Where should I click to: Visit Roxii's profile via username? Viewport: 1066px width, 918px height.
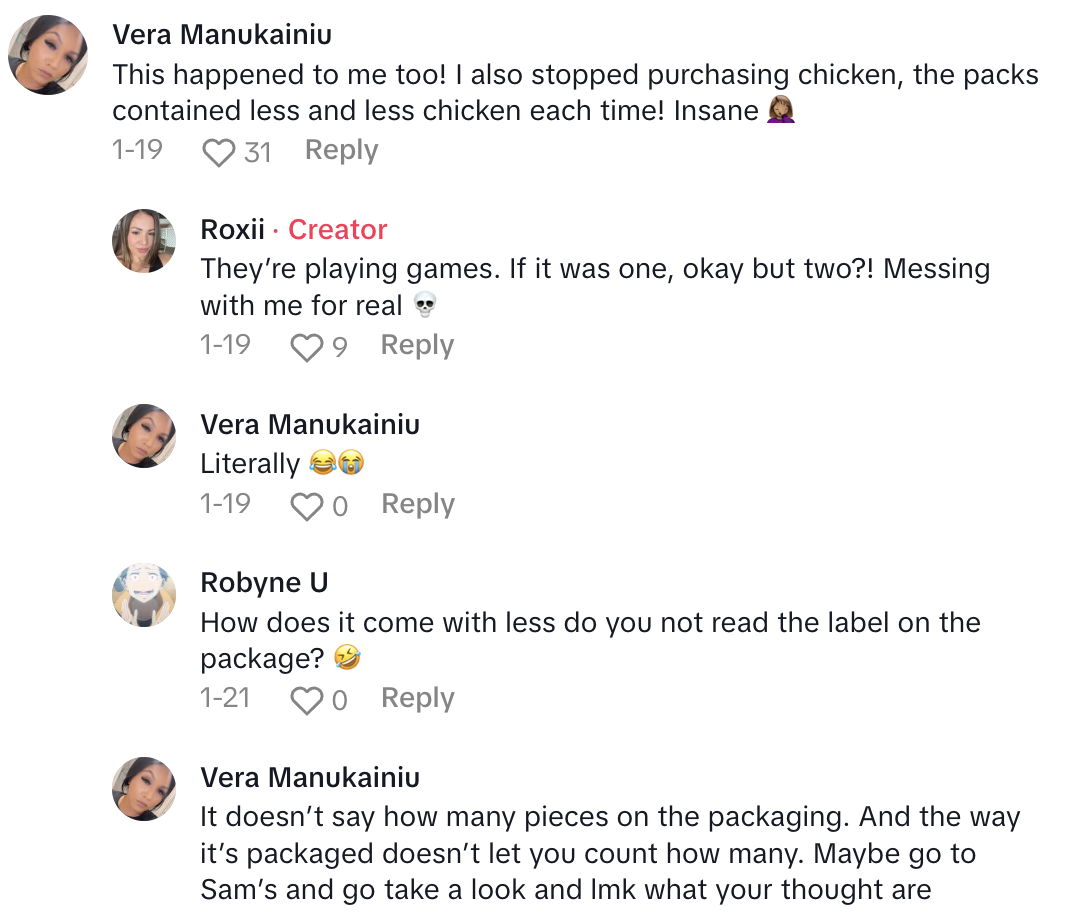point(232,230)
